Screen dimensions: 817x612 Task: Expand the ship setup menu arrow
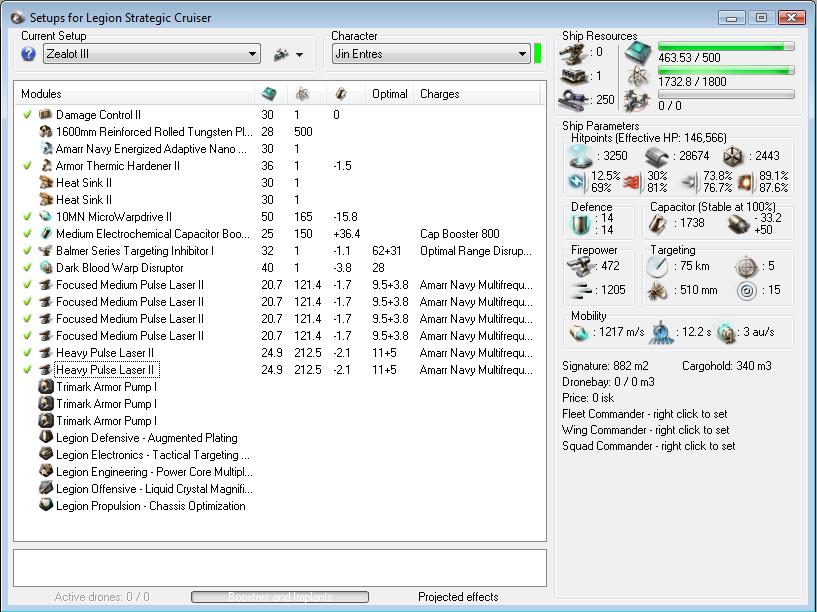tap(299, 55)
